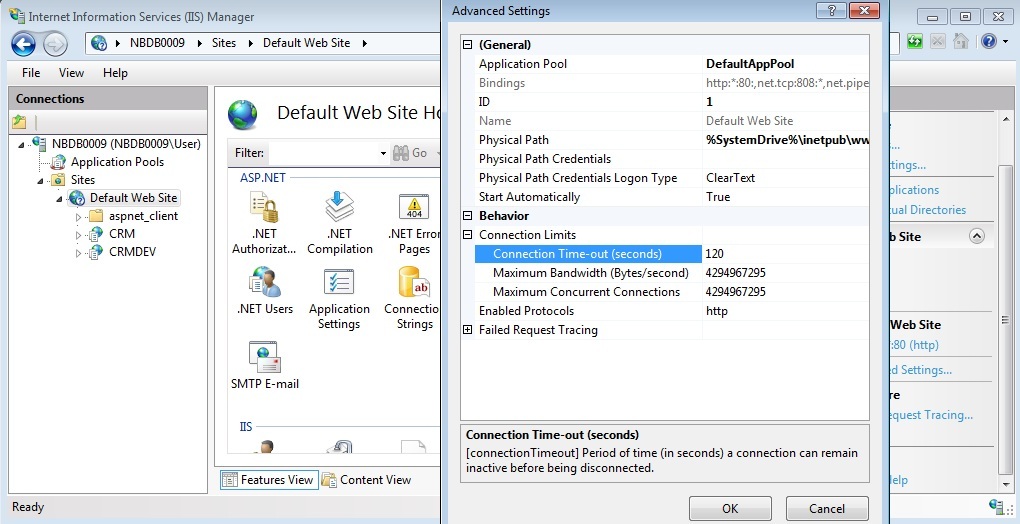Click the globe icon in the address bar

coord(99,43)
